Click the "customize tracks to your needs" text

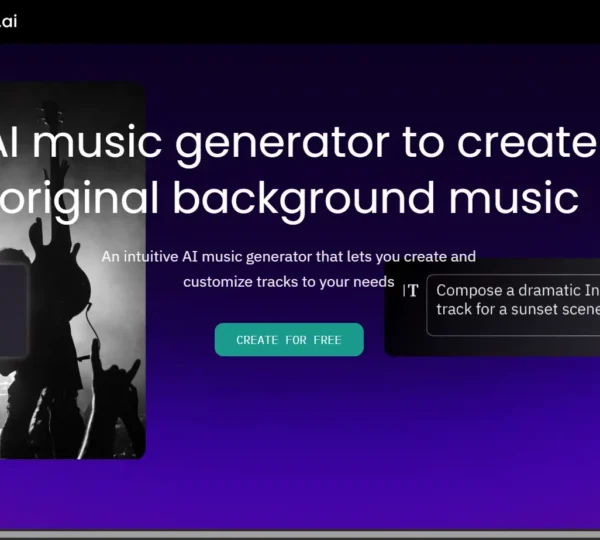[x=288, y=282]
